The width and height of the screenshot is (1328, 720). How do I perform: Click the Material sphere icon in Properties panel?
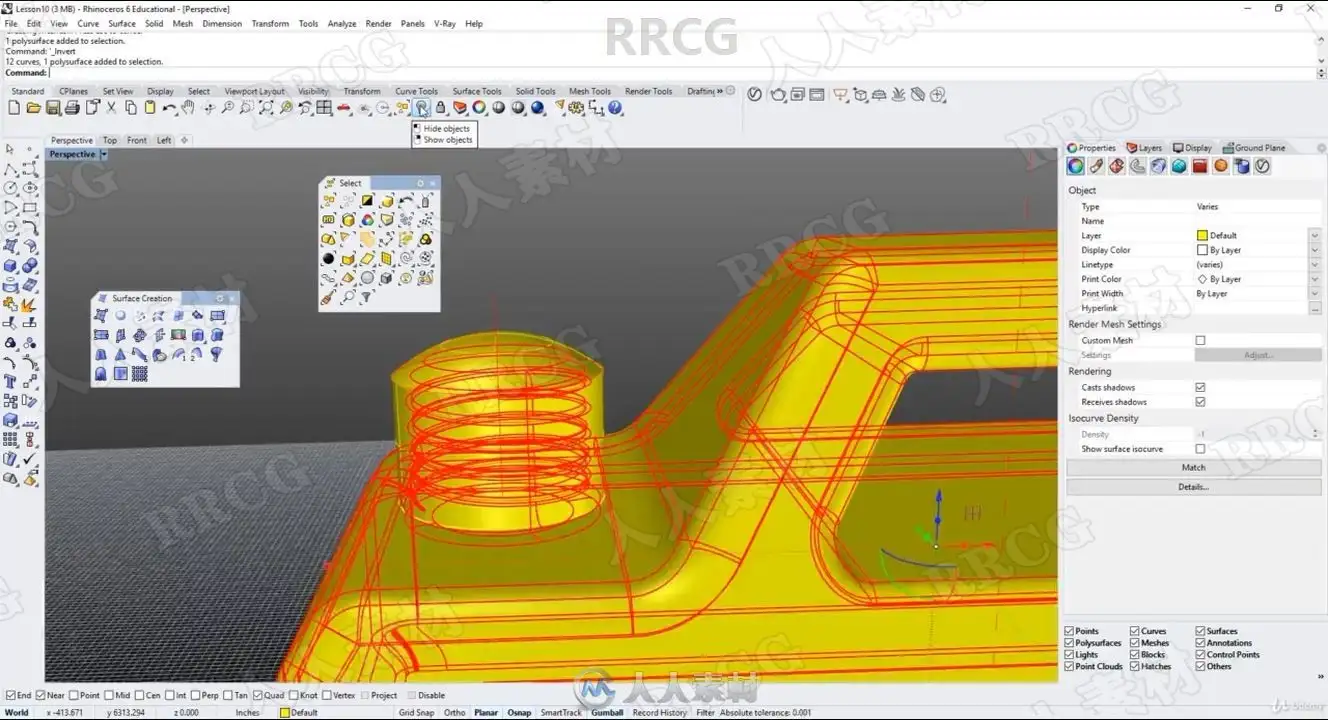[x=1221, y=166]
